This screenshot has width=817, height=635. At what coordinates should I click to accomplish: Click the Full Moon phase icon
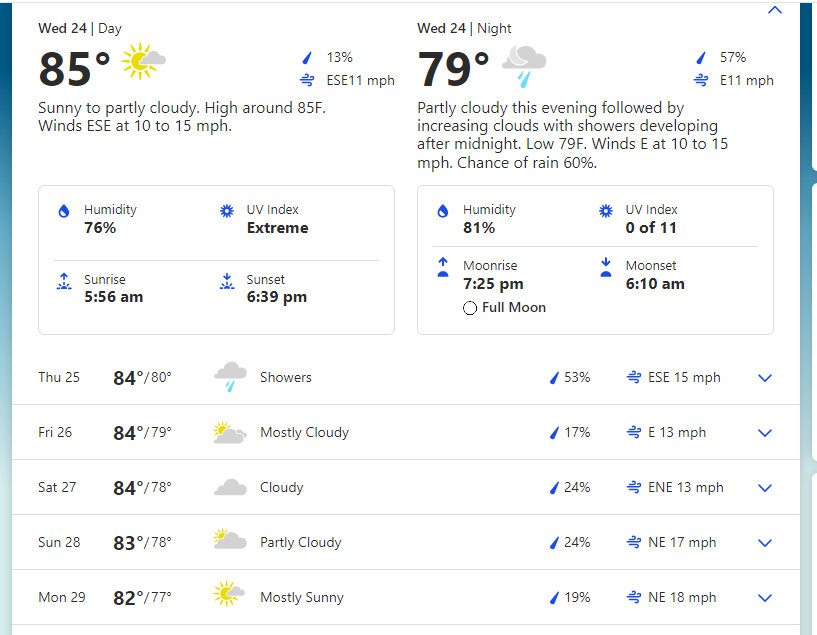point(470,308)
